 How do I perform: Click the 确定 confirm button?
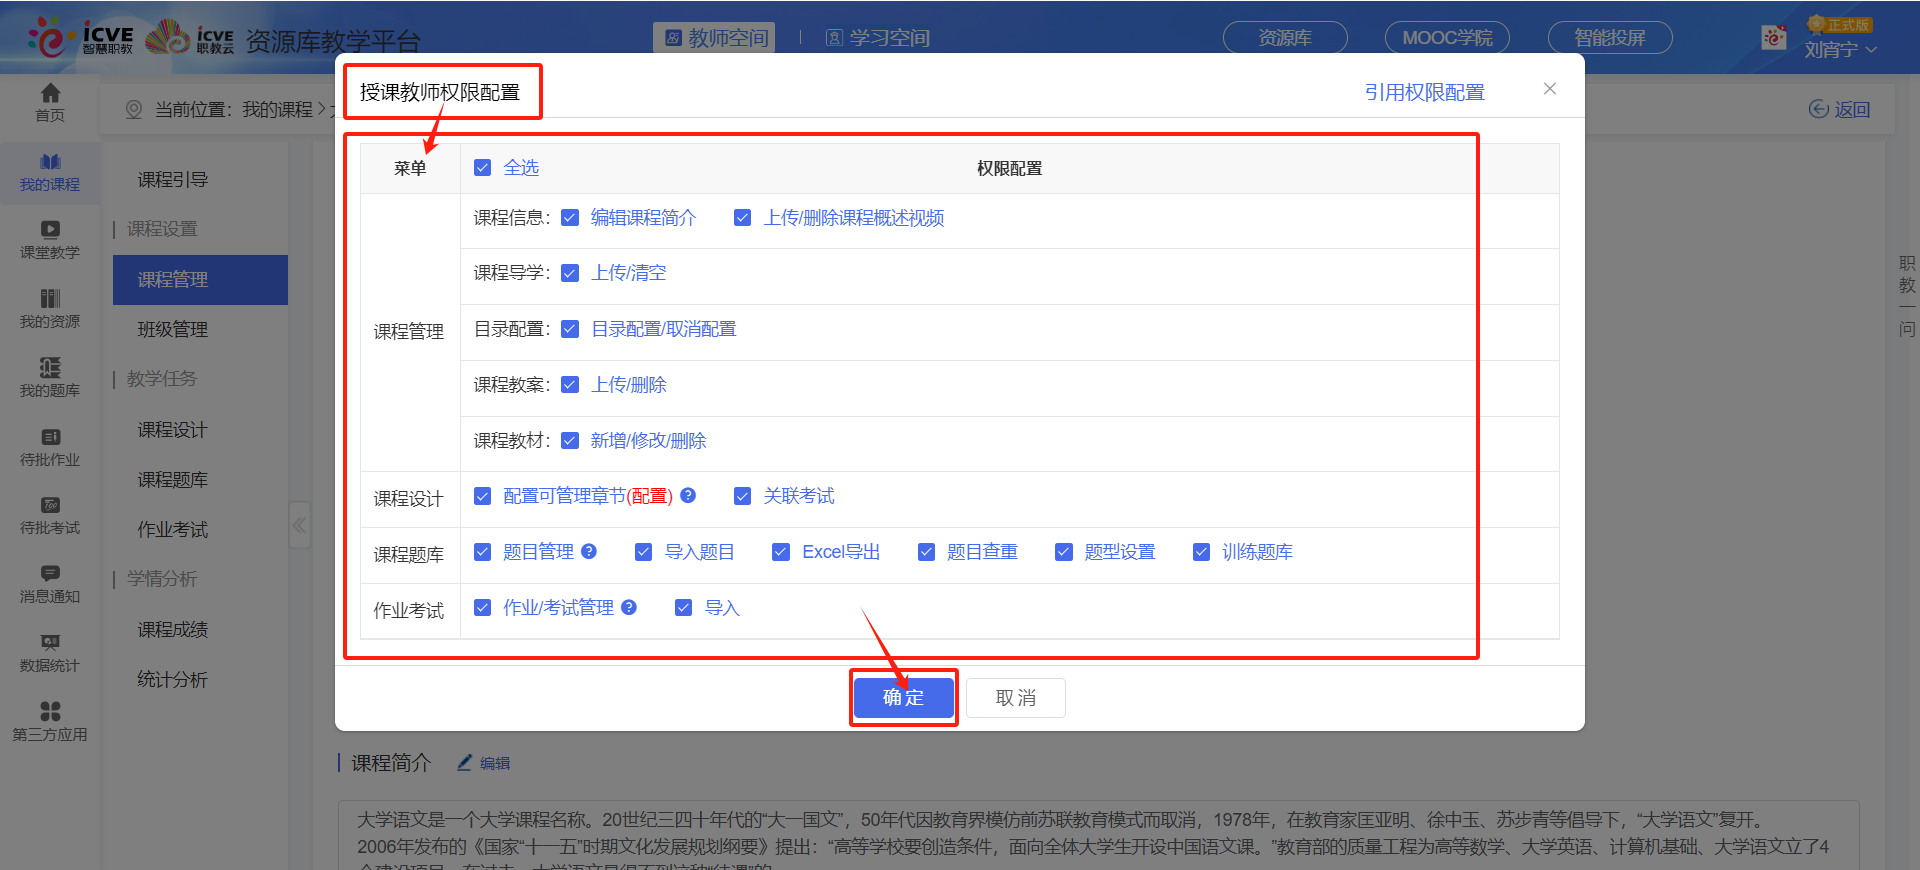pyautogui.click(x=903, y=697)
